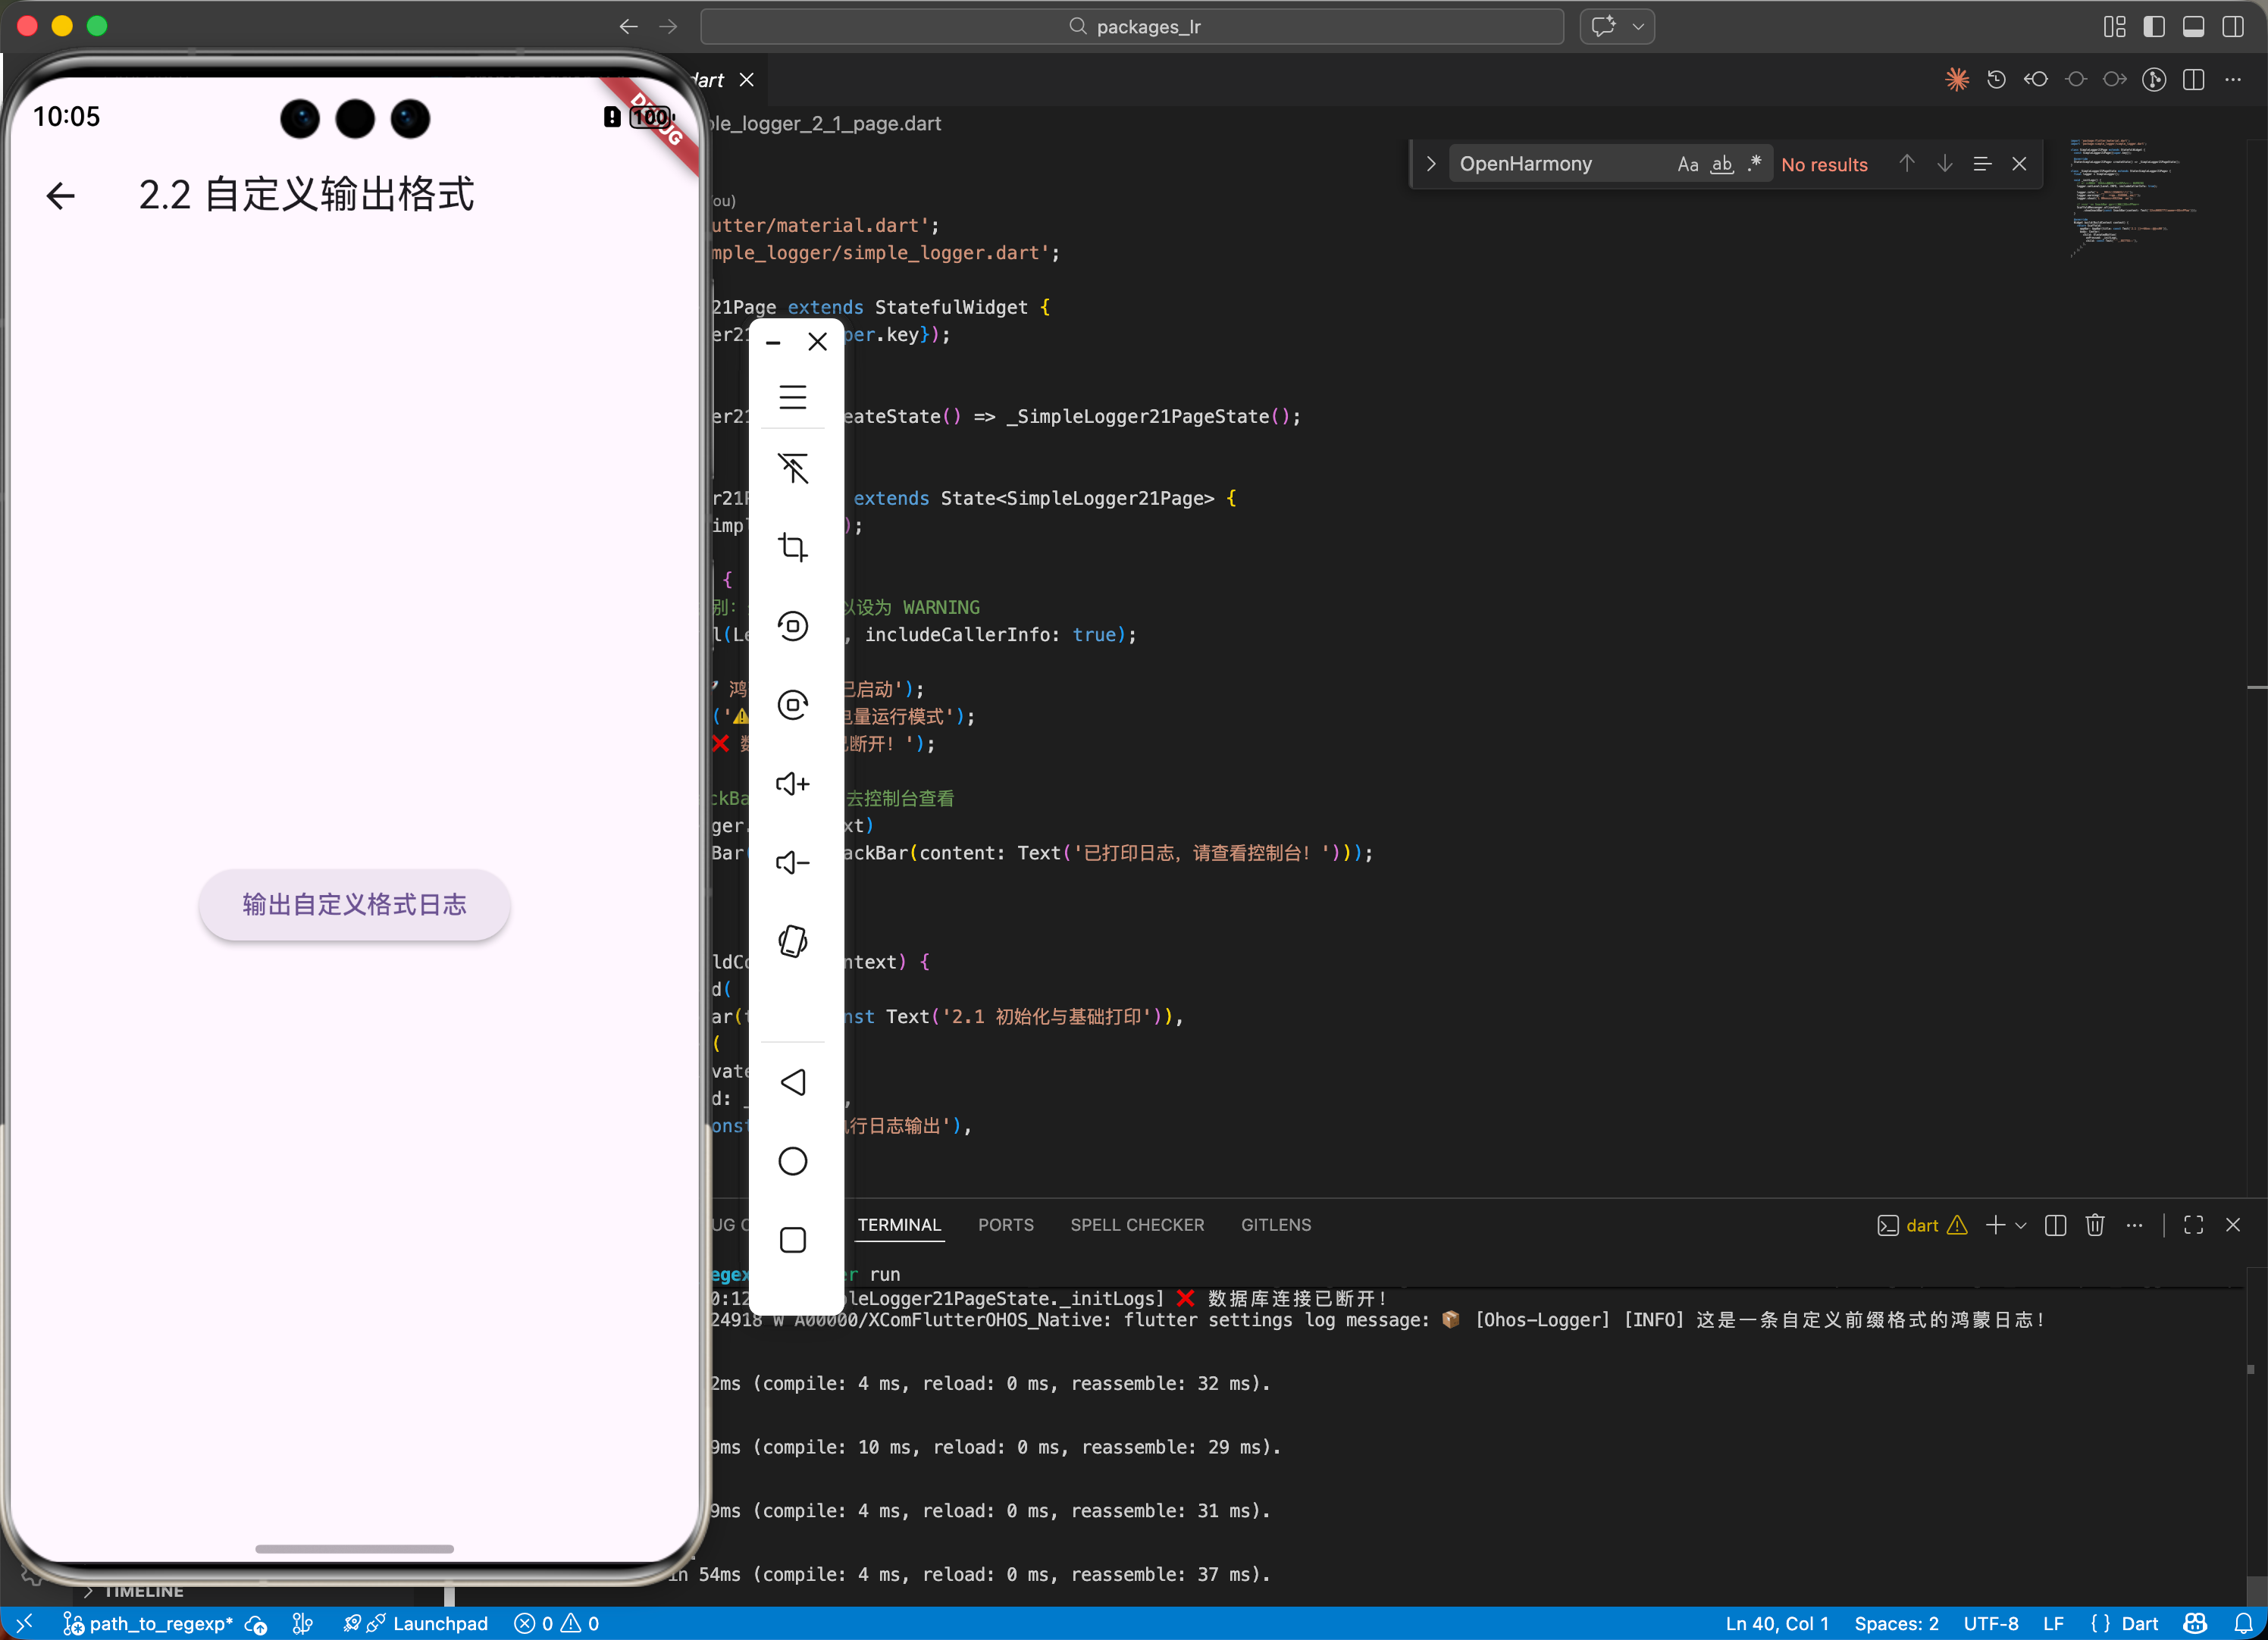This screenshot has height=1640, width=2268.
Task: Split the terminal panel
Action: (x=2055, y=1225)
